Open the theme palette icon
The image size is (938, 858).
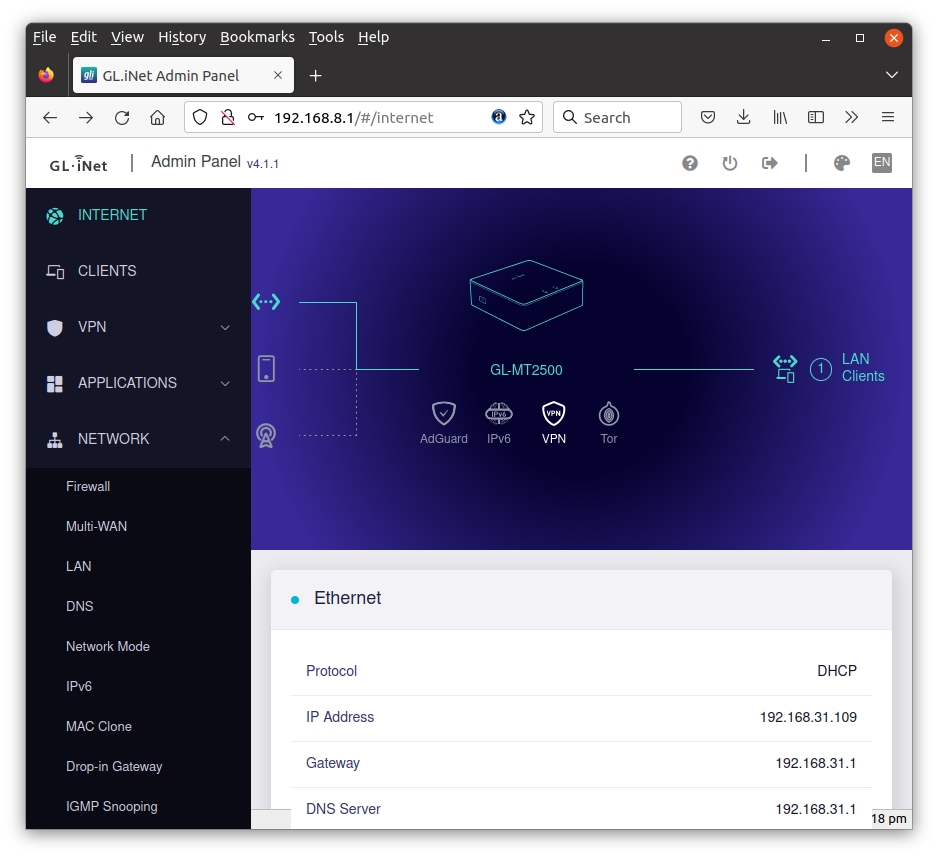[842, 163]
